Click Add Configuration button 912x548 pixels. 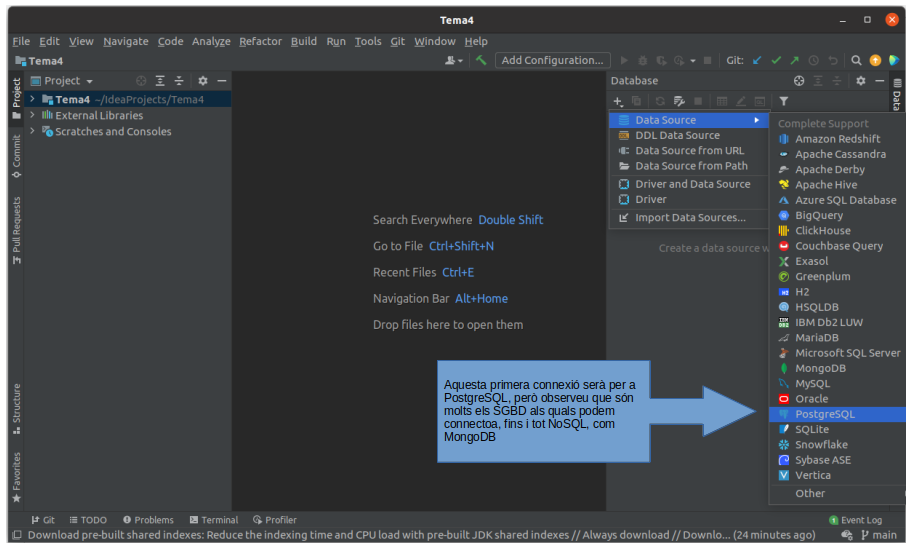click(x=553, y=60)
